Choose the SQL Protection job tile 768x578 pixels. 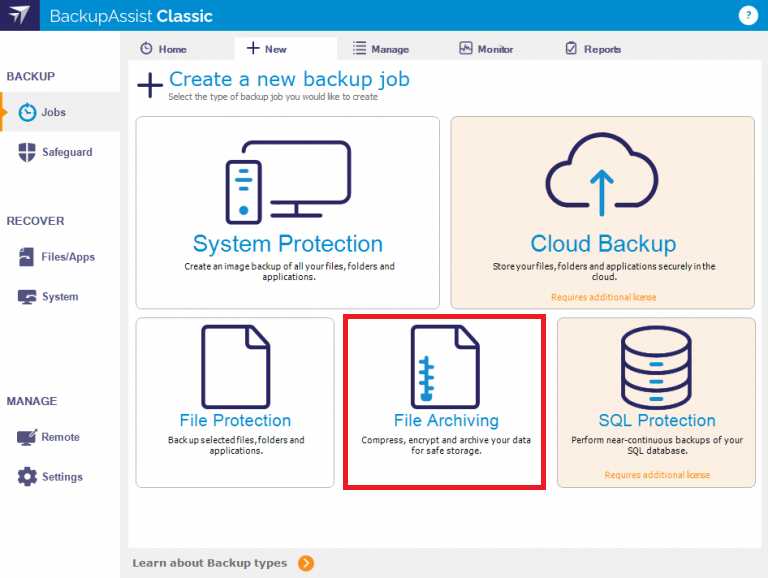656,402
